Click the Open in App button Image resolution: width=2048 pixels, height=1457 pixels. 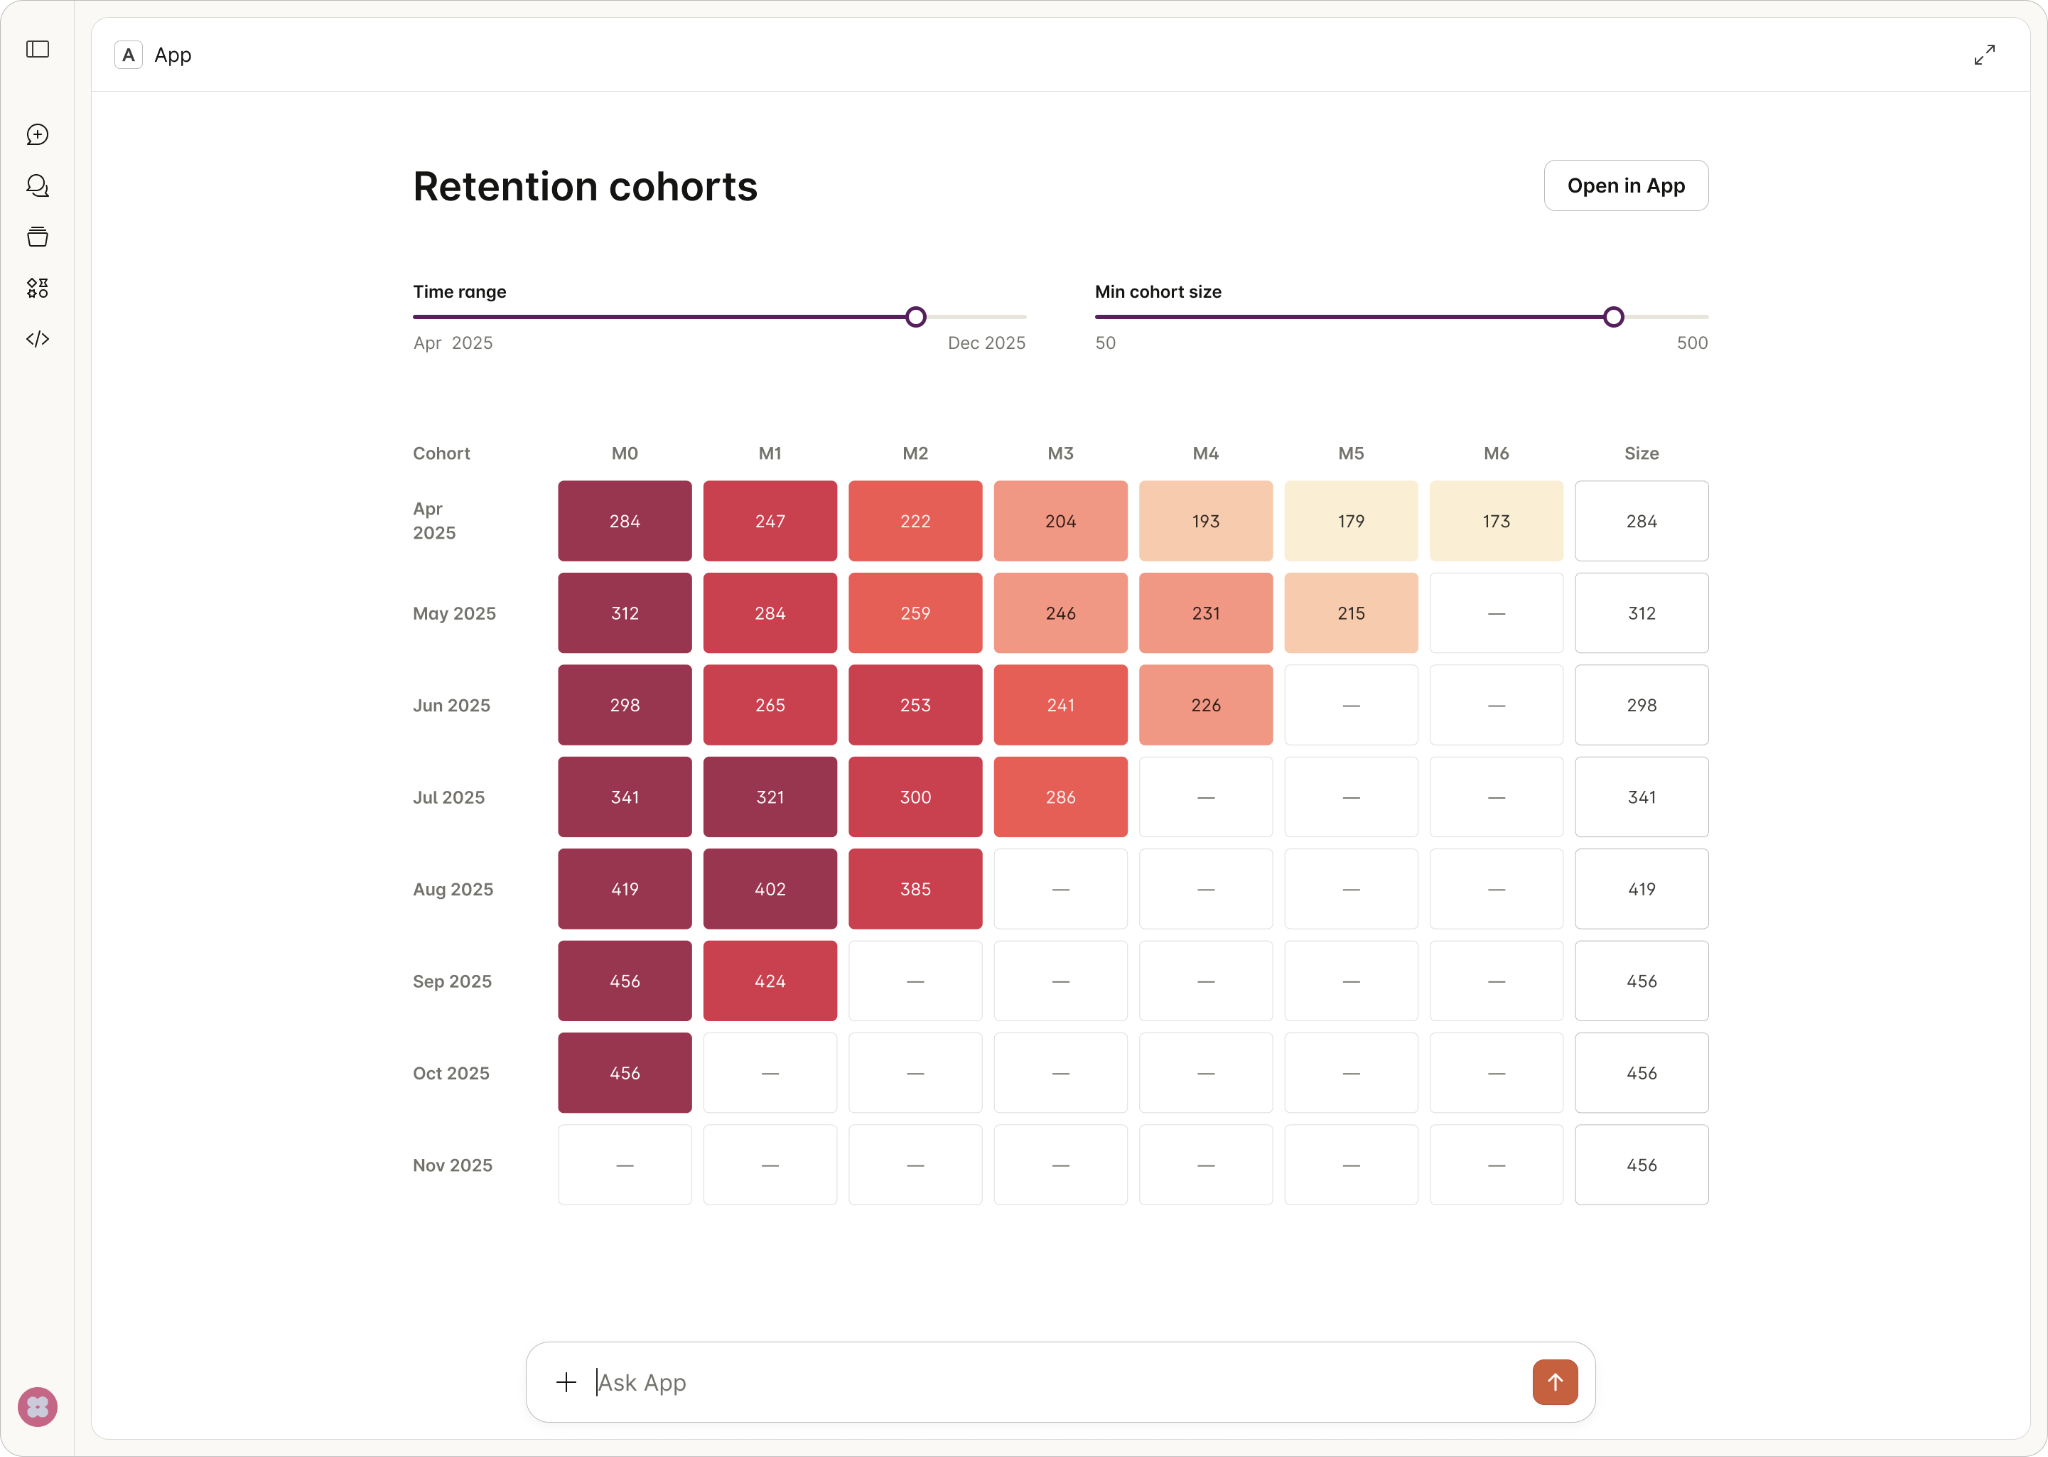[x=1624, y=185]
